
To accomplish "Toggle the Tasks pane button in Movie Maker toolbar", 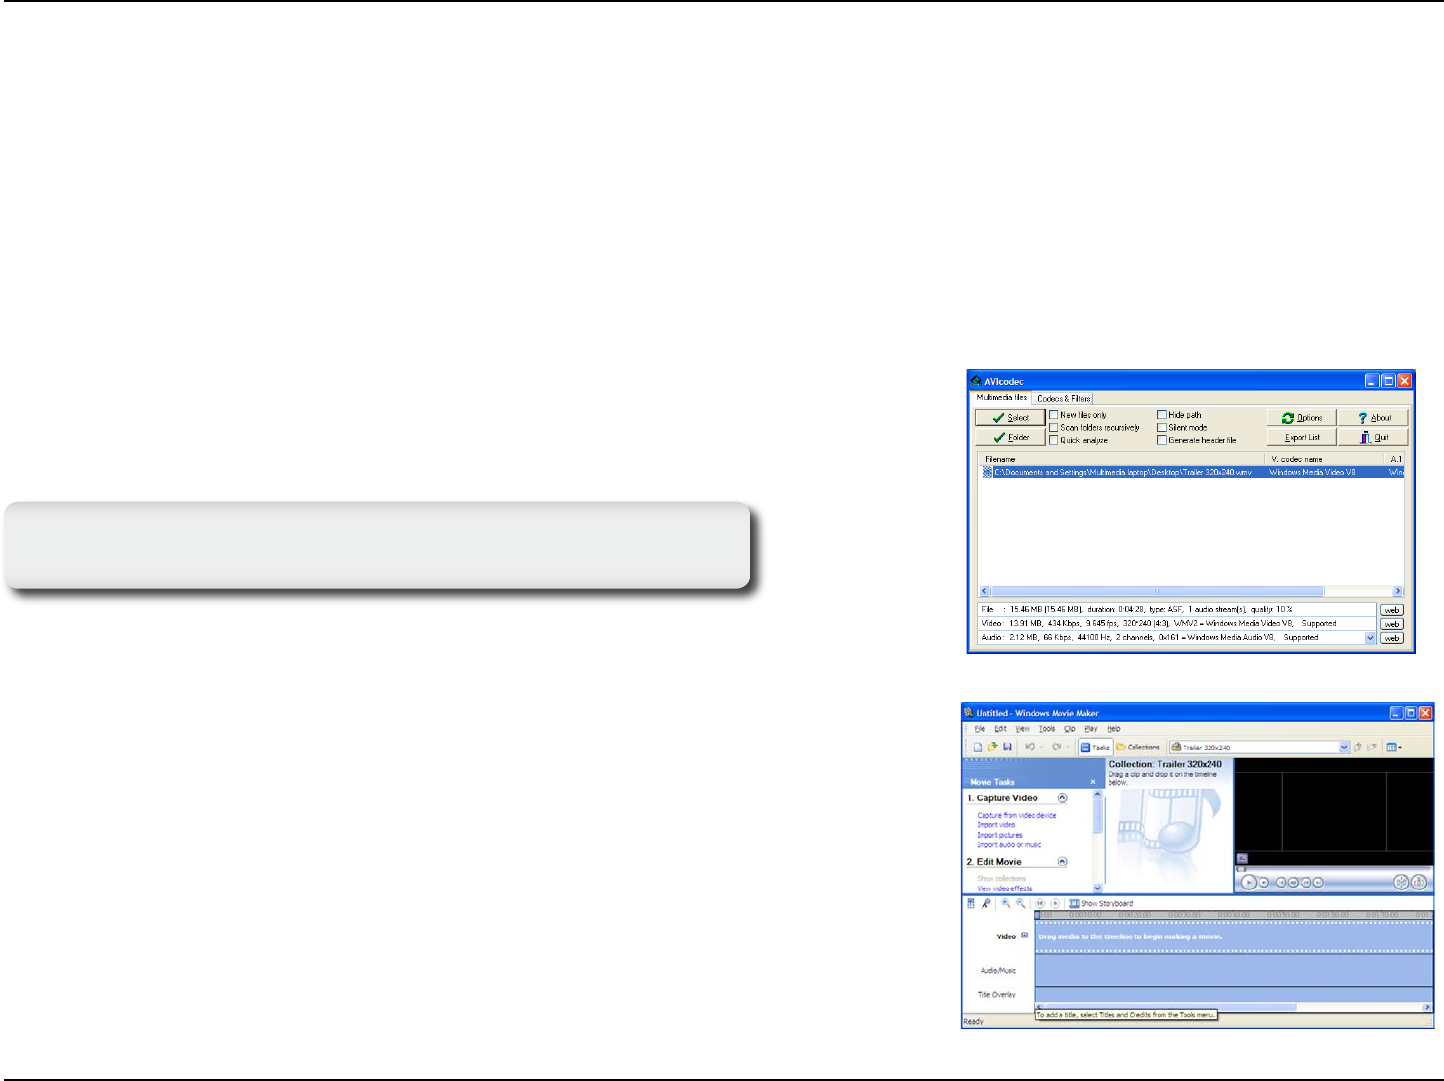I will 1095,747.
